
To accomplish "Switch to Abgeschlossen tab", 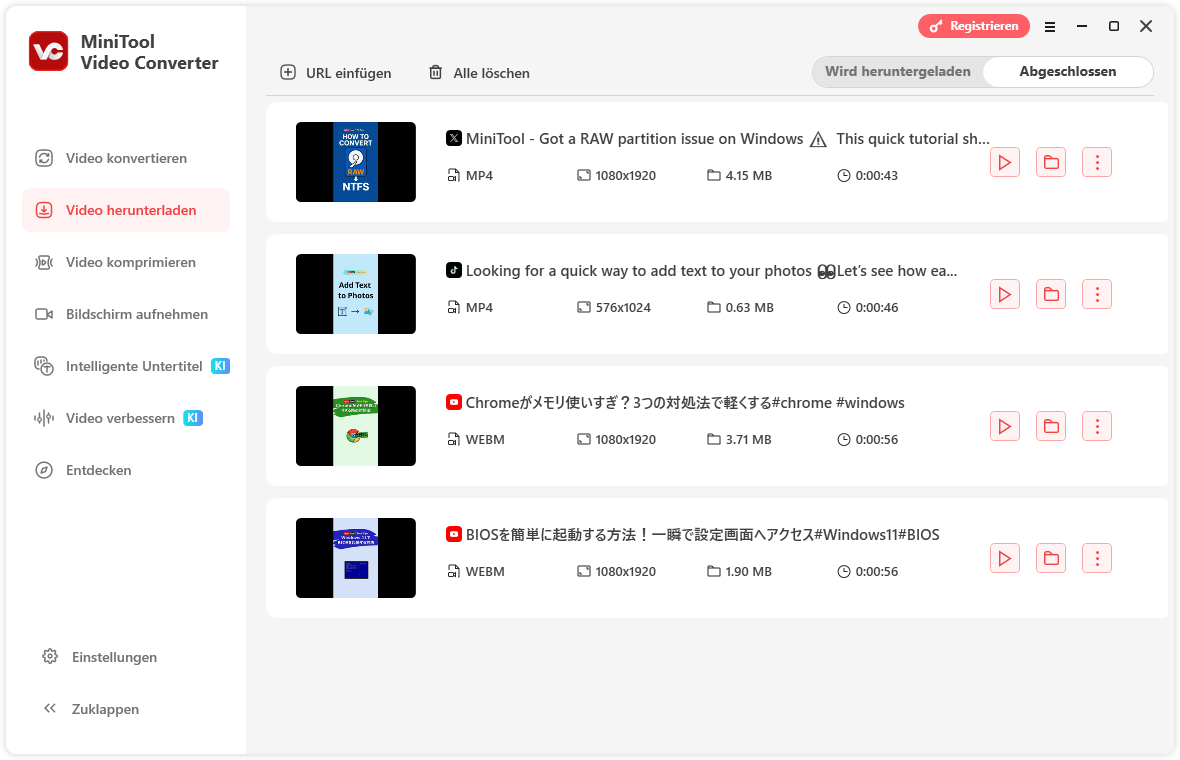I will [x=1067, y=71].
